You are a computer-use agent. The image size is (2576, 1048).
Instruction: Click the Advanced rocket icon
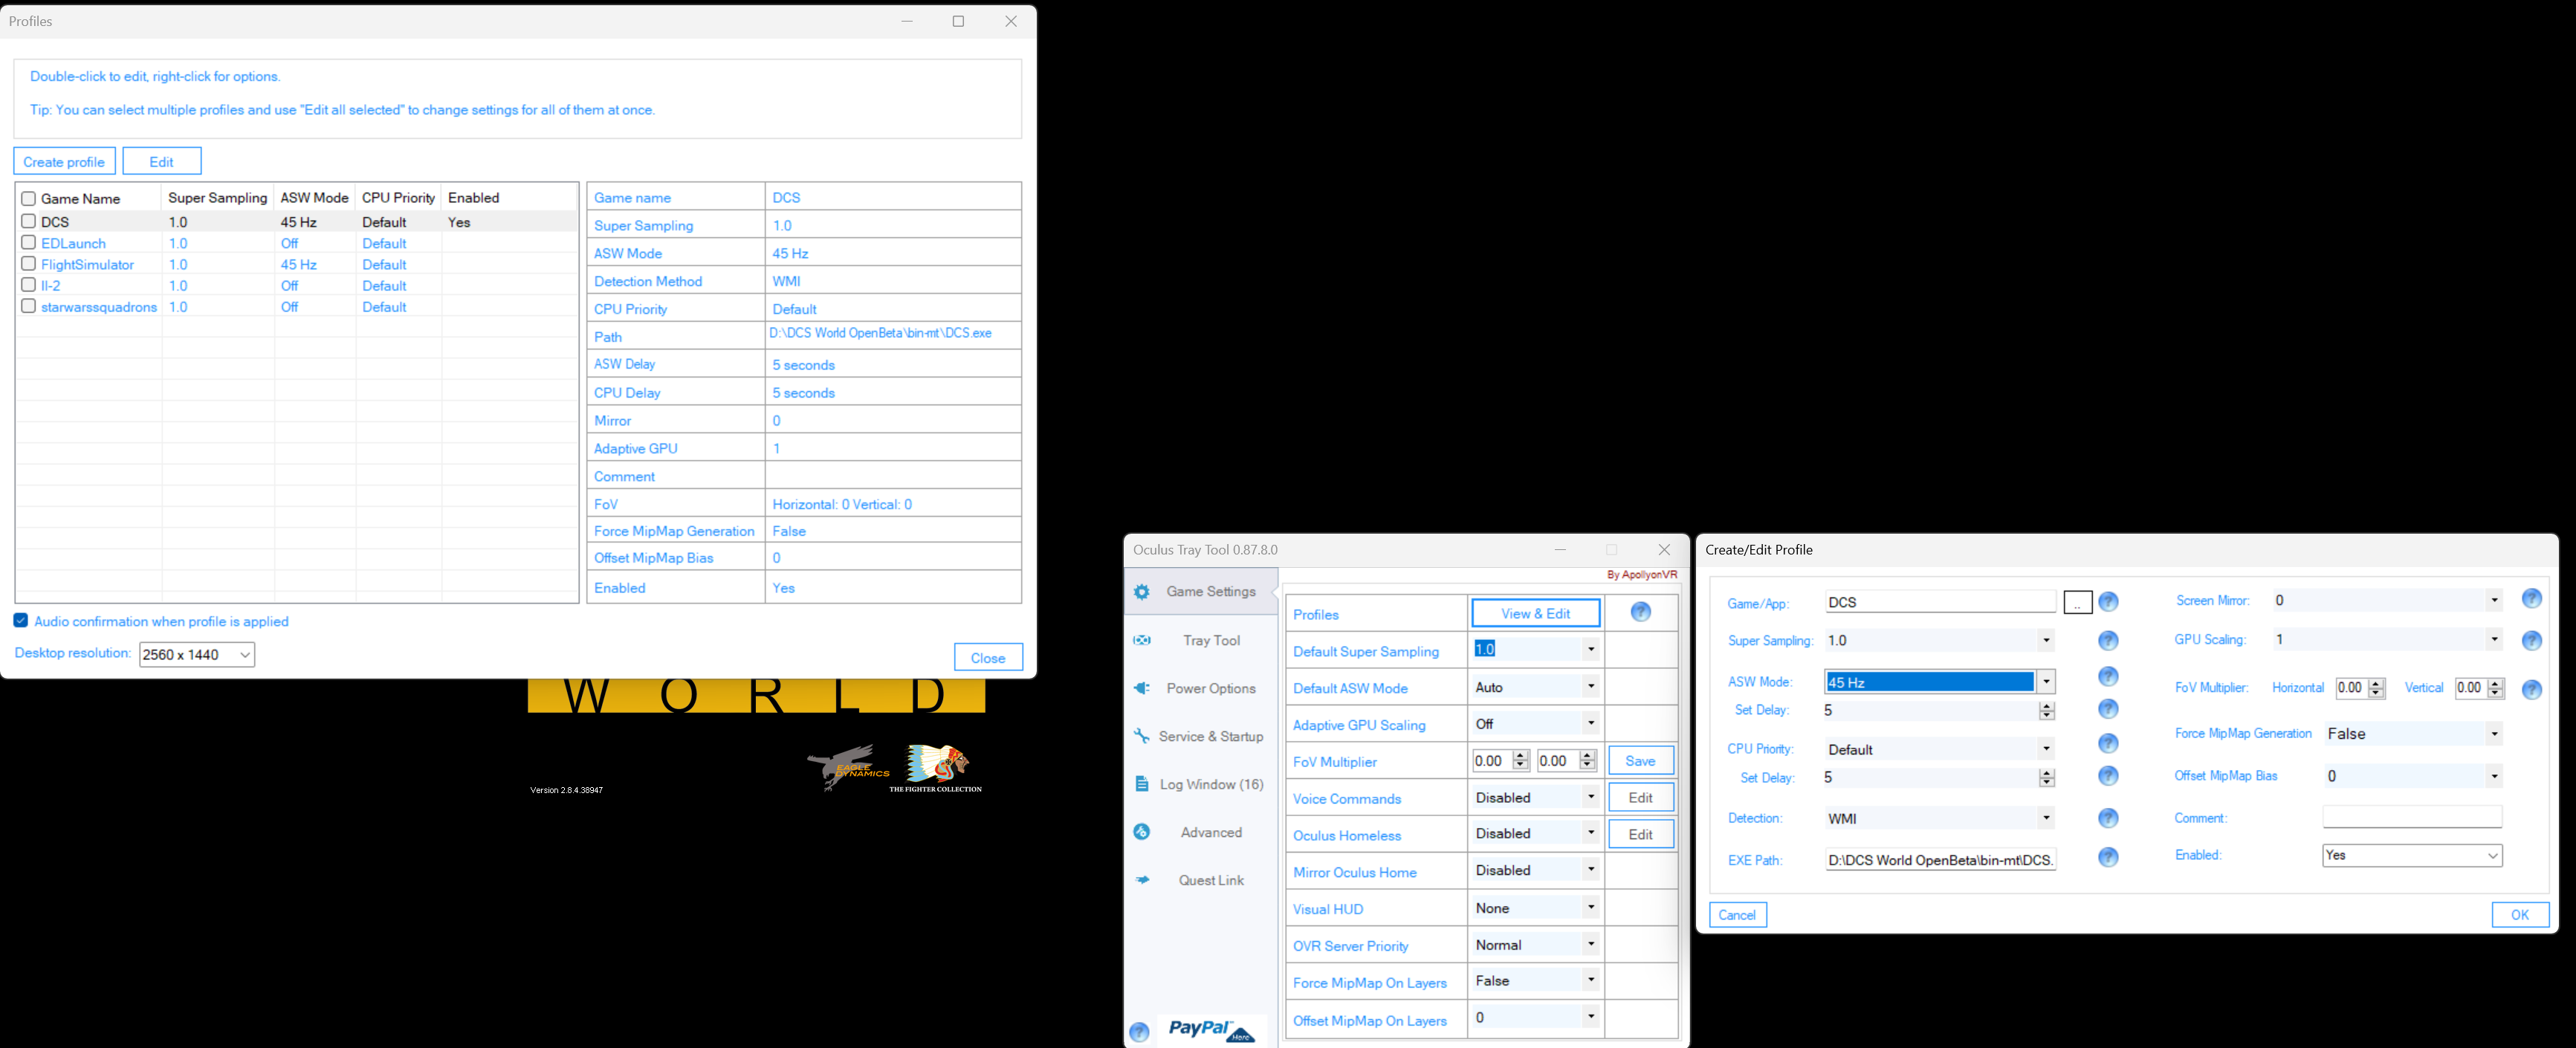[x=1142, y=832]
